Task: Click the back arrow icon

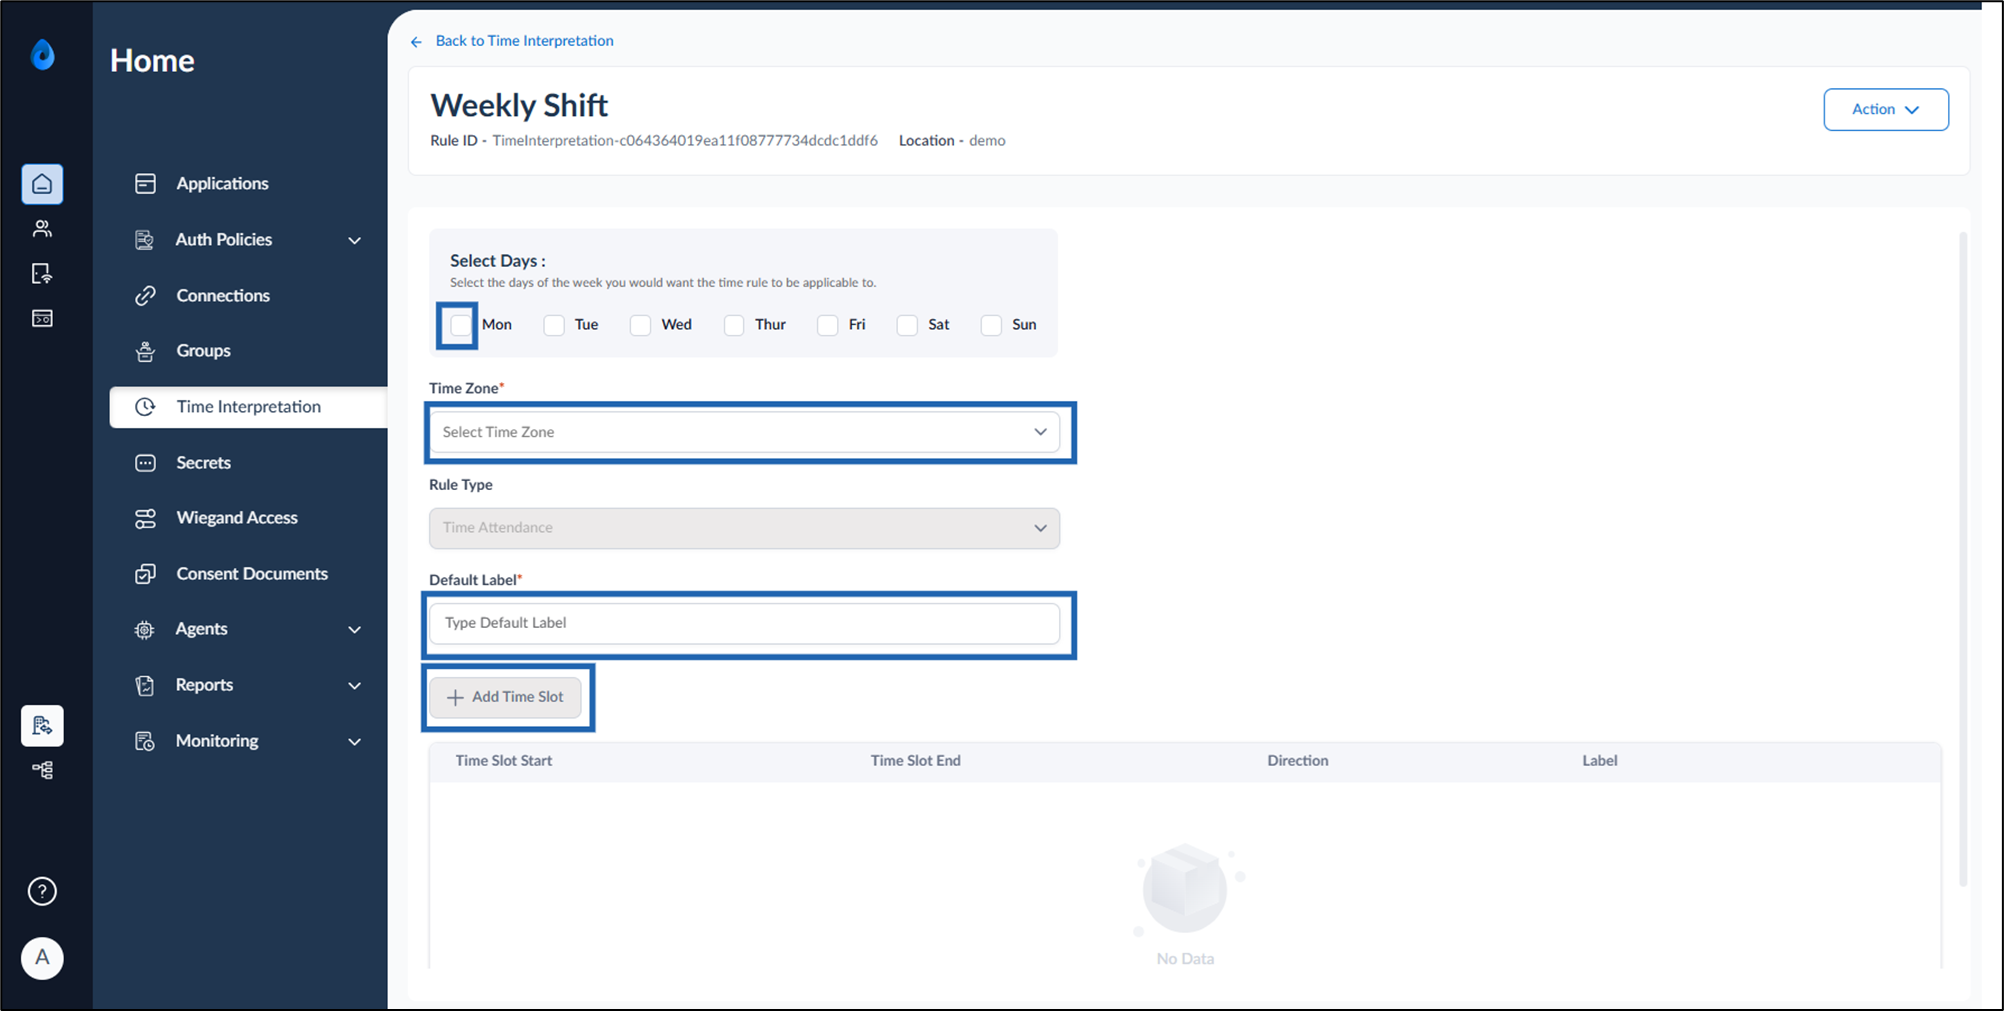Action: point(416,42)
